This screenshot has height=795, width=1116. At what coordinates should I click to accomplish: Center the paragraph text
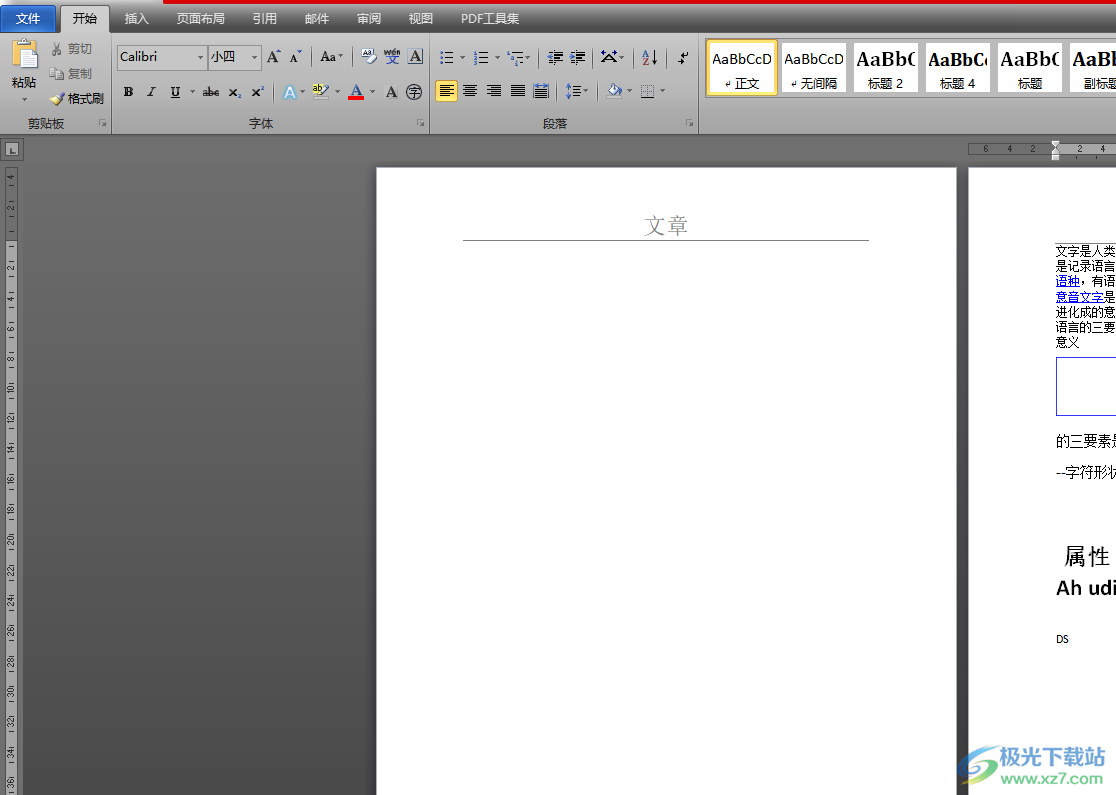470,90
